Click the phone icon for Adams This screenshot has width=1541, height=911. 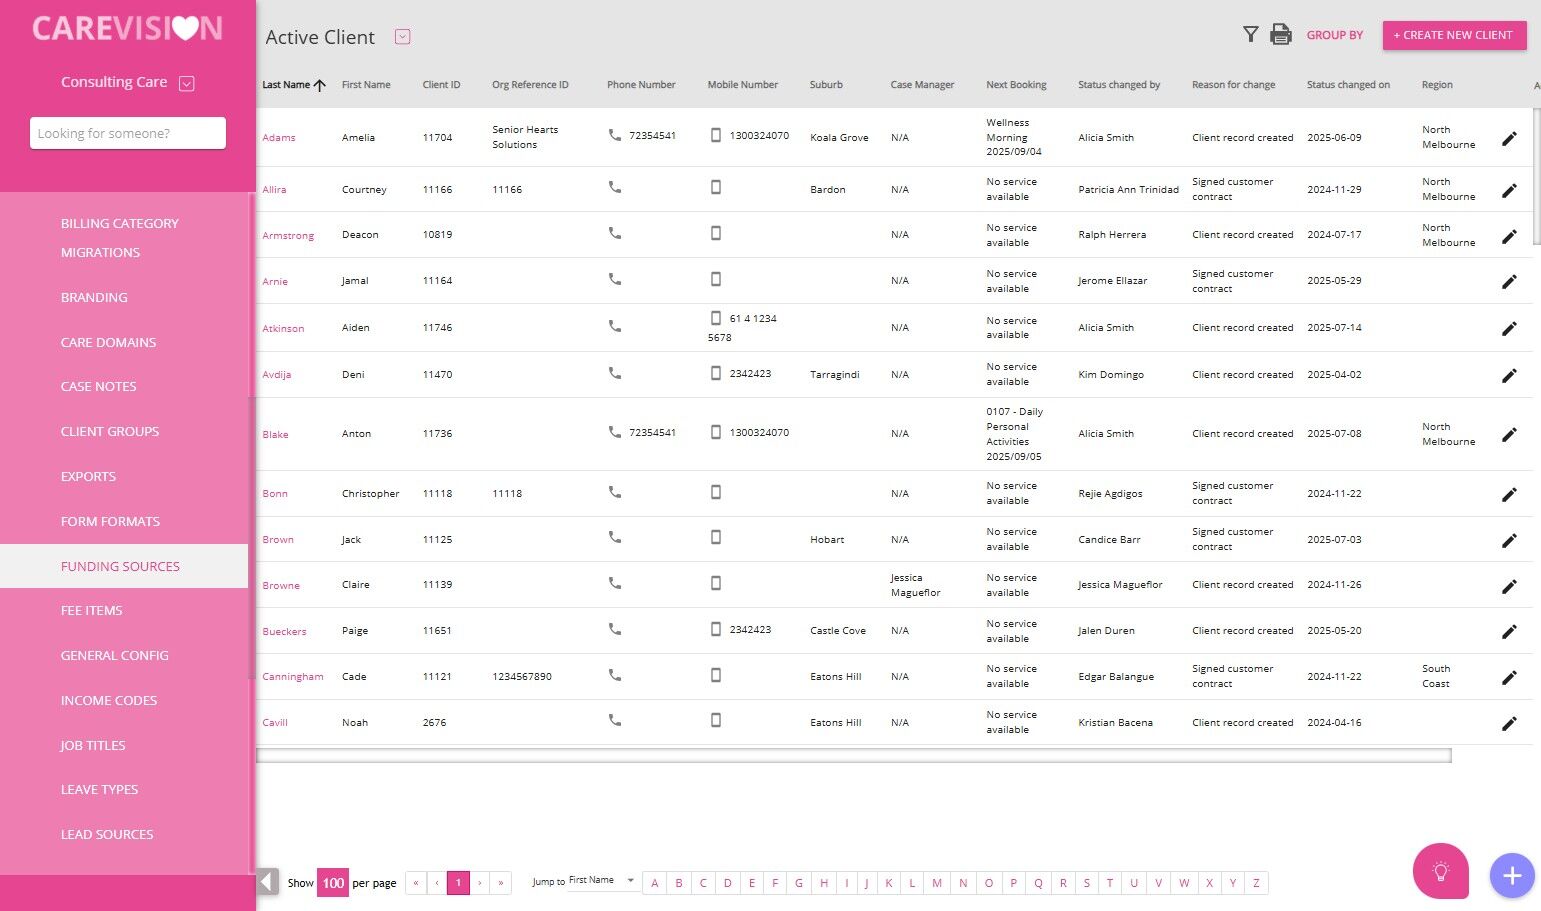point(615,134)
